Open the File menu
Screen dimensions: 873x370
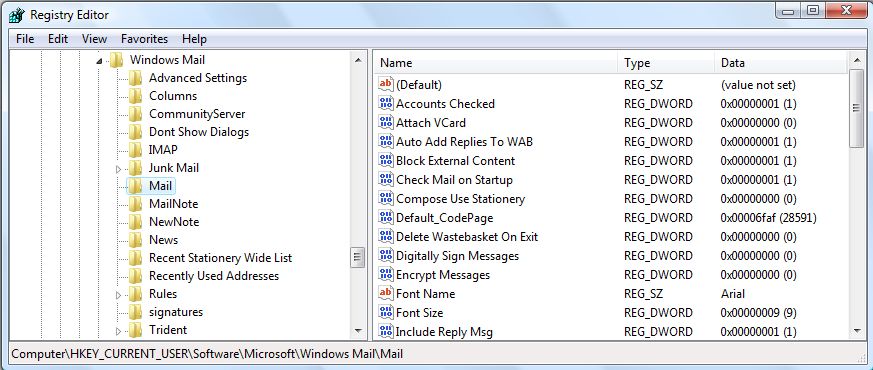(25, 39)
